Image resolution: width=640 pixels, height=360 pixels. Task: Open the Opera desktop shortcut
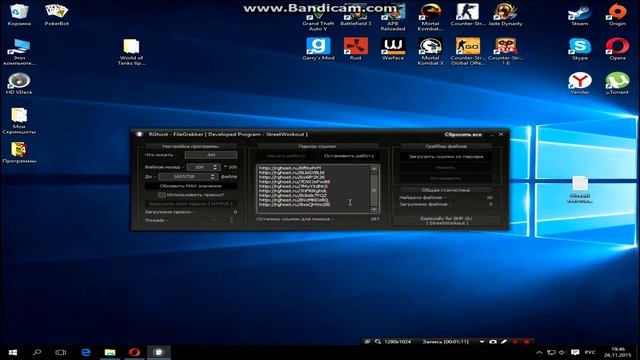[617, 49]
